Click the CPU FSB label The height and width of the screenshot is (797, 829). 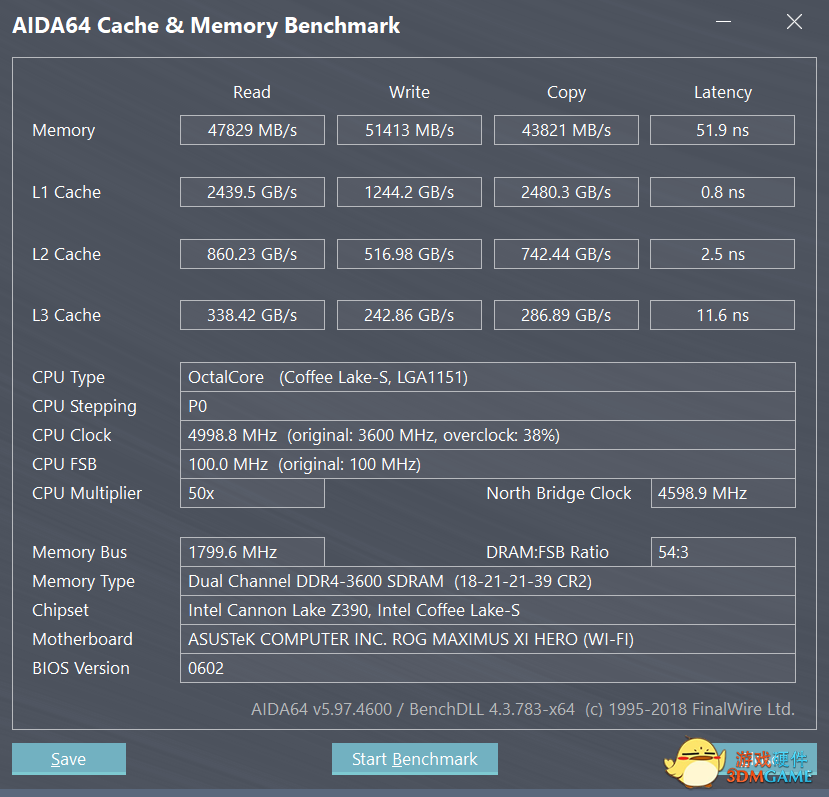tap(64, 464)
